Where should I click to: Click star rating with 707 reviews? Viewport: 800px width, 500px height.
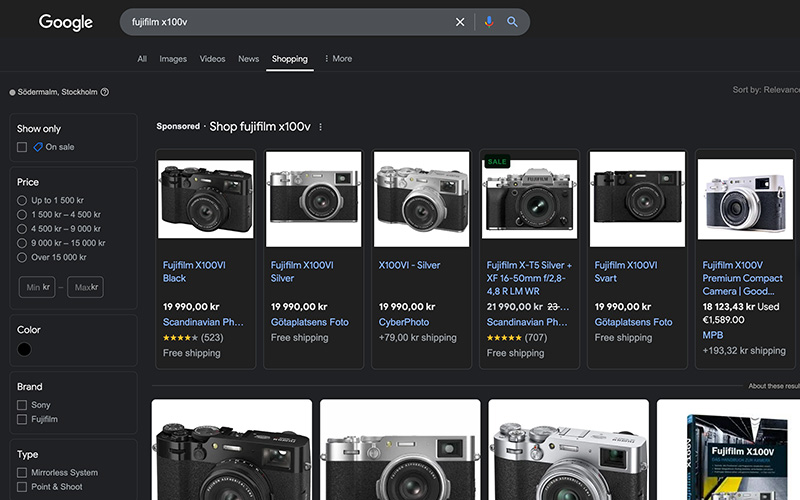coord(504,338)
